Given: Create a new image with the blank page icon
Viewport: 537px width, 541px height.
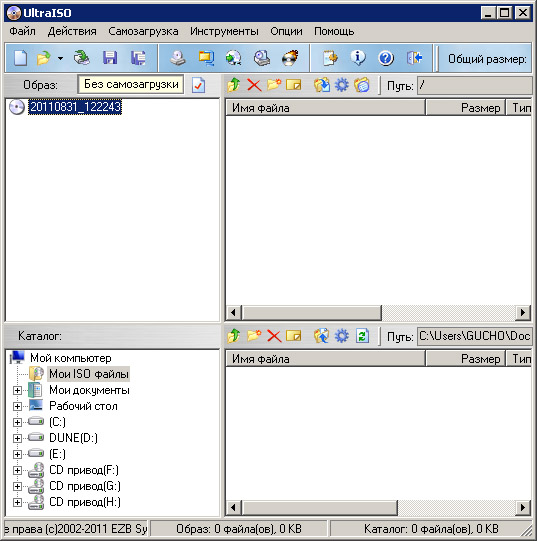Looking at the screenshot, I should point(20,58).
